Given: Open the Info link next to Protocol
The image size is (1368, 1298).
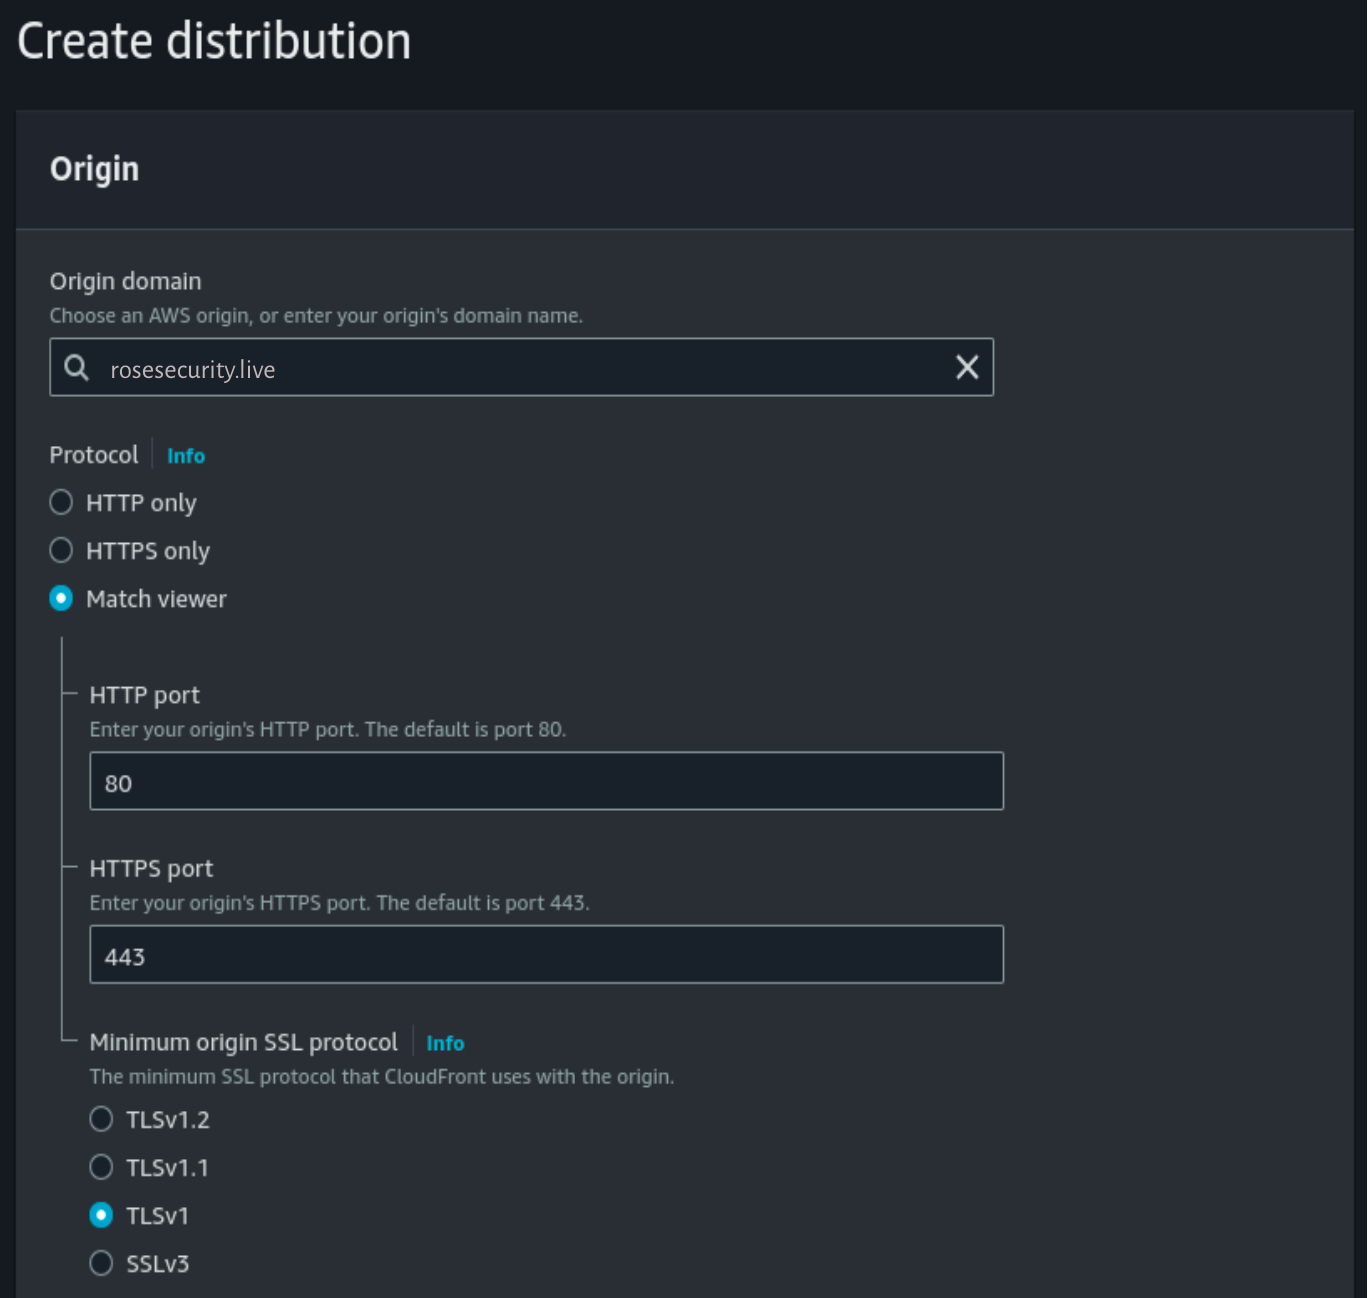Looking at the screenshot, I should coord(186,456).
